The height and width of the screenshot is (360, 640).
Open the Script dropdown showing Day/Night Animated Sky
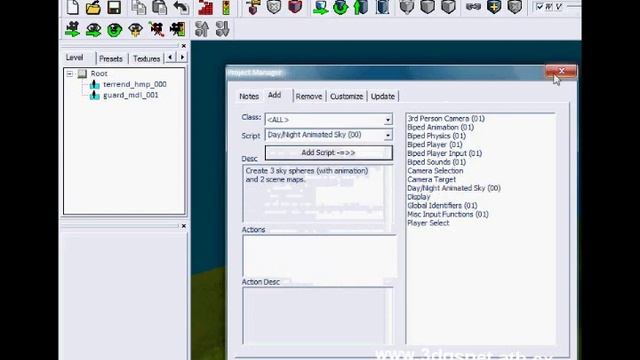click(x=329, y=135)
